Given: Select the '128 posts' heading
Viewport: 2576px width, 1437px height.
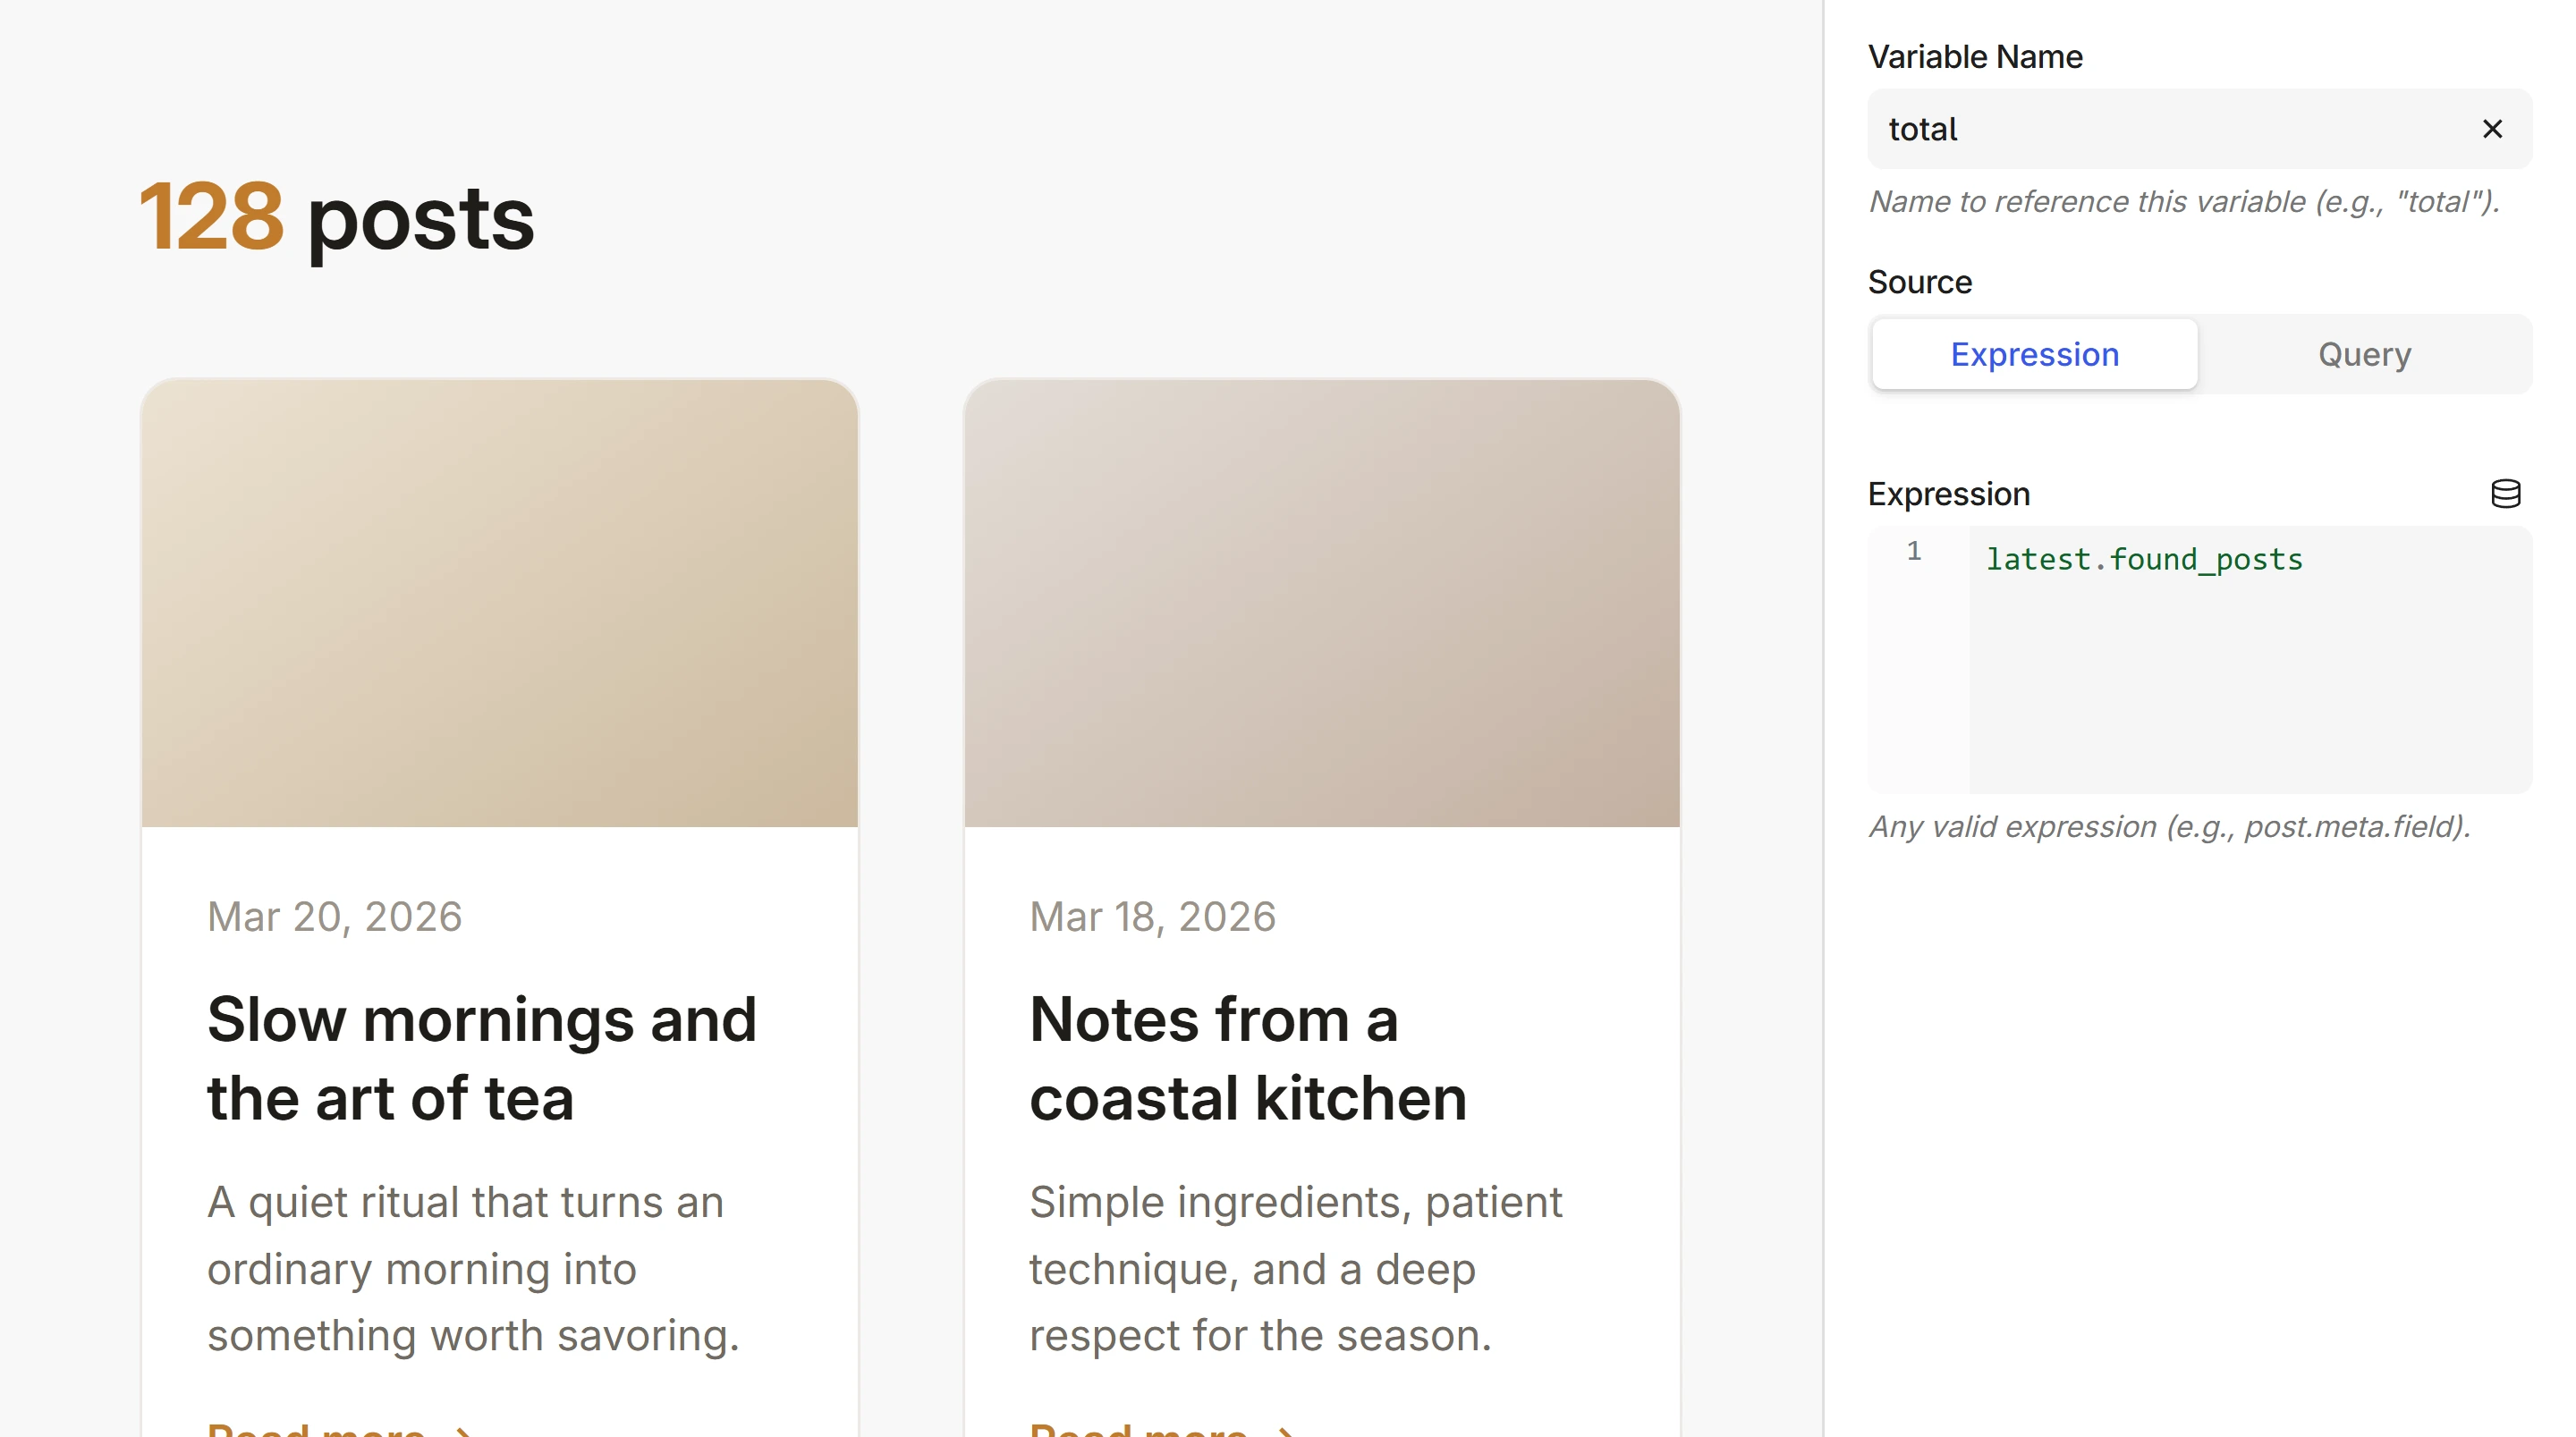Looking at the screenshot, I should pyautogui.click(x=337, y=218).
